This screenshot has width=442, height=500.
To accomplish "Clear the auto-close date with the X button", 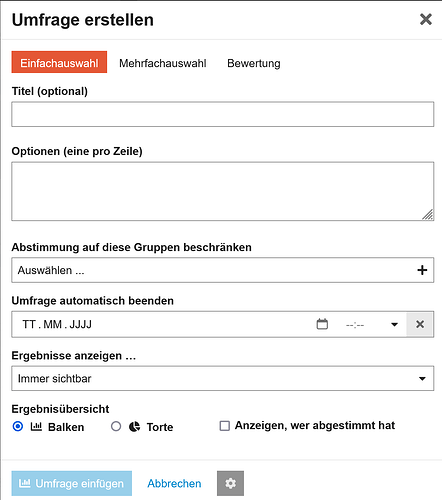I will [420, 324].
